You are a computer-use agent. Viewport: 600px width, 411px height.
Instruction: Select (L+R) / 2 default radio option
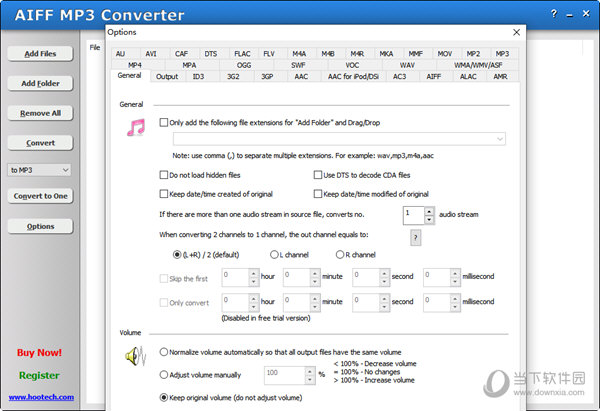(x=177, y=254)
